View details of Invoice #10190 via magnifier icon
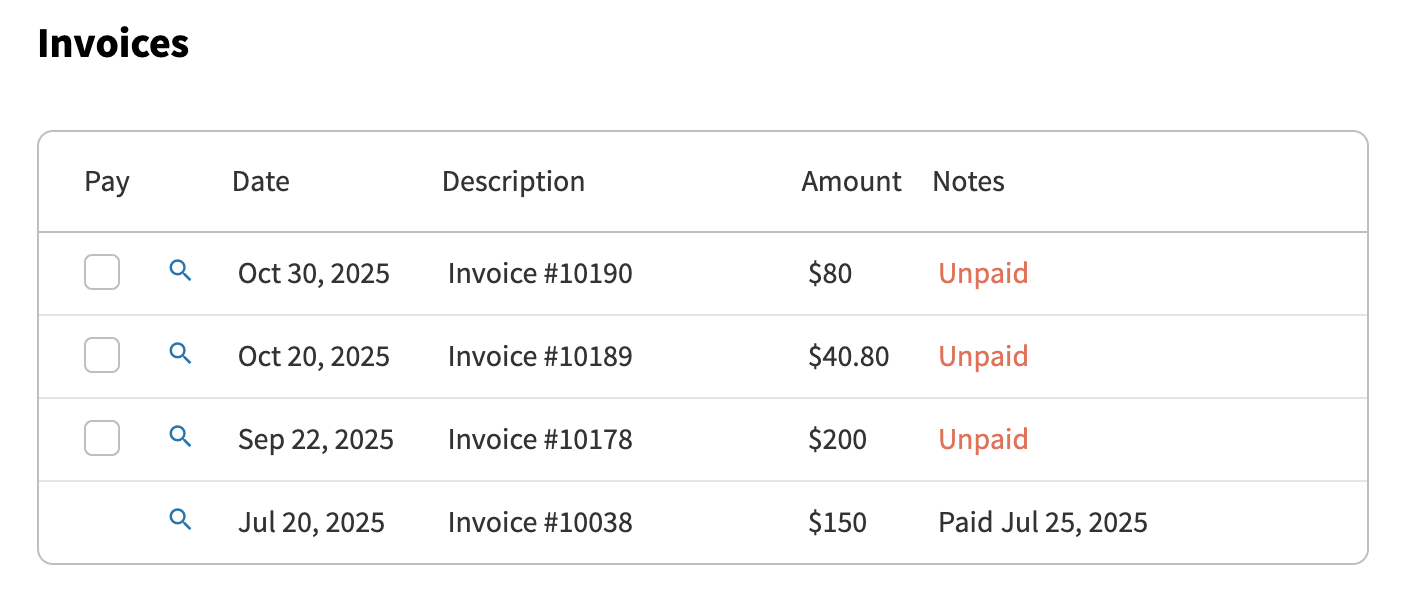Screen dimensions: 1418x604 [x=180, y=270]
